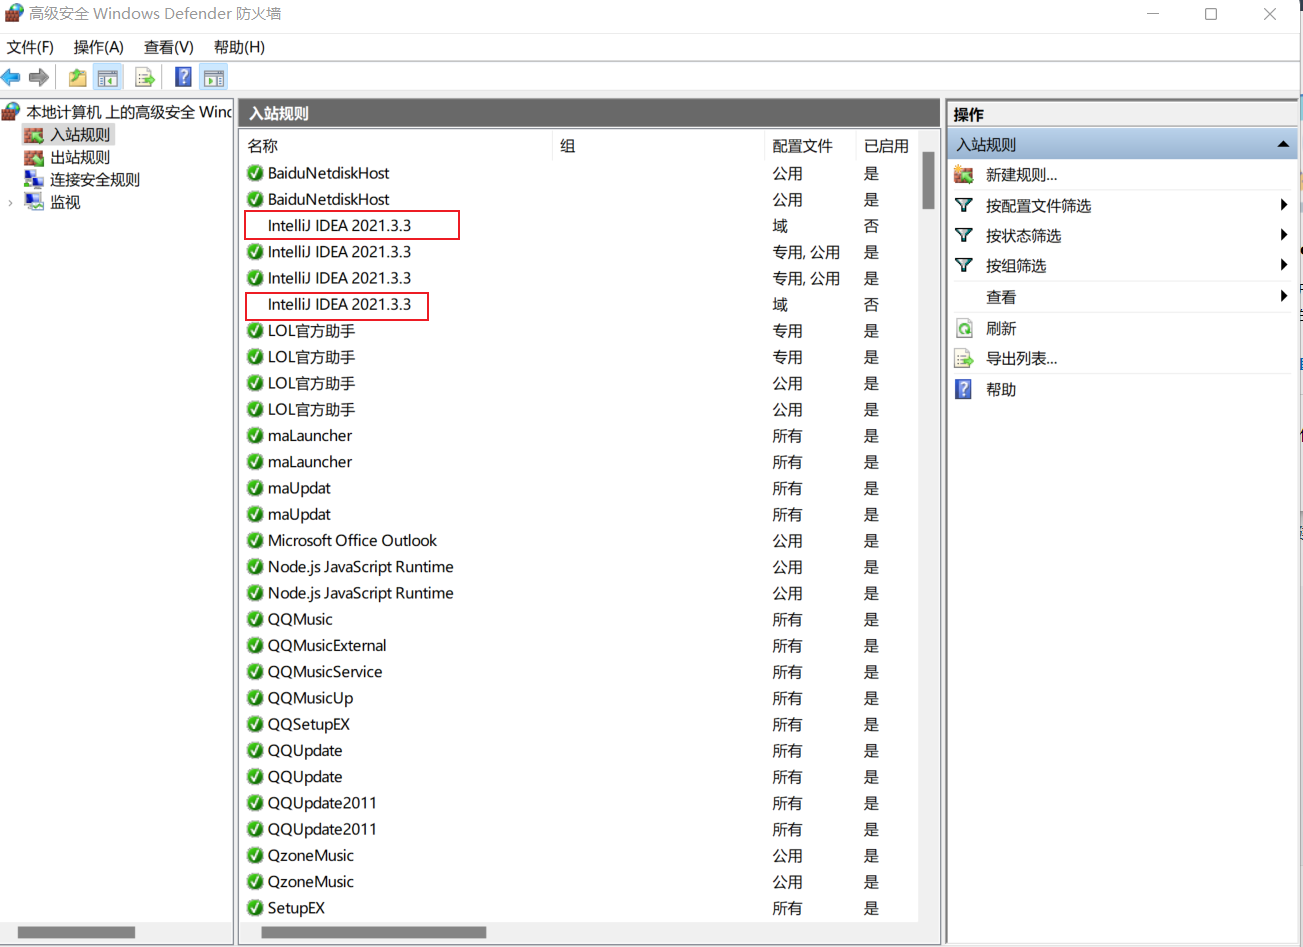The image size is (1303, 947).
Task: Open the 按状态筛选 submenu arrow
Action: coord(1283,235)
